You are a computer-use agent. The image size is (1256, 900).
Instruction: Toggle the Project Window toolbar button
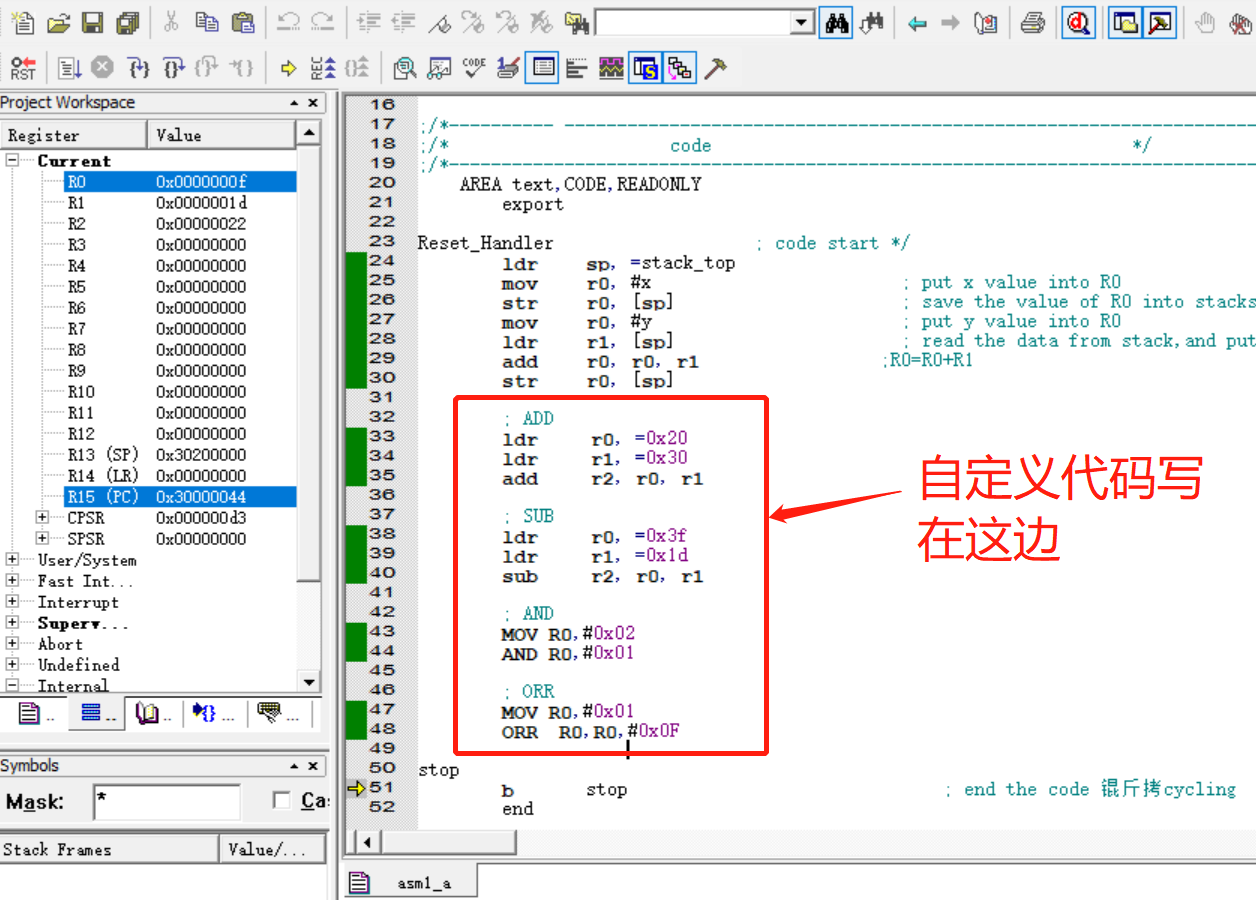coord(1125,22)
